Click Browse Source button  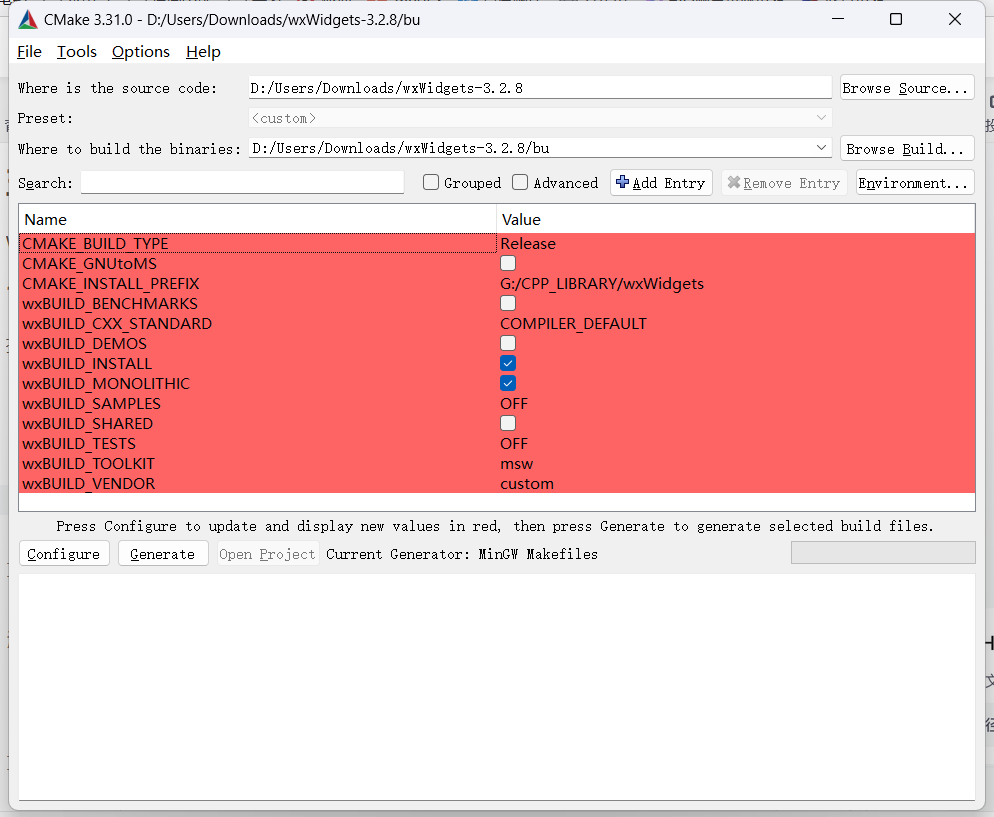point(906,87)
